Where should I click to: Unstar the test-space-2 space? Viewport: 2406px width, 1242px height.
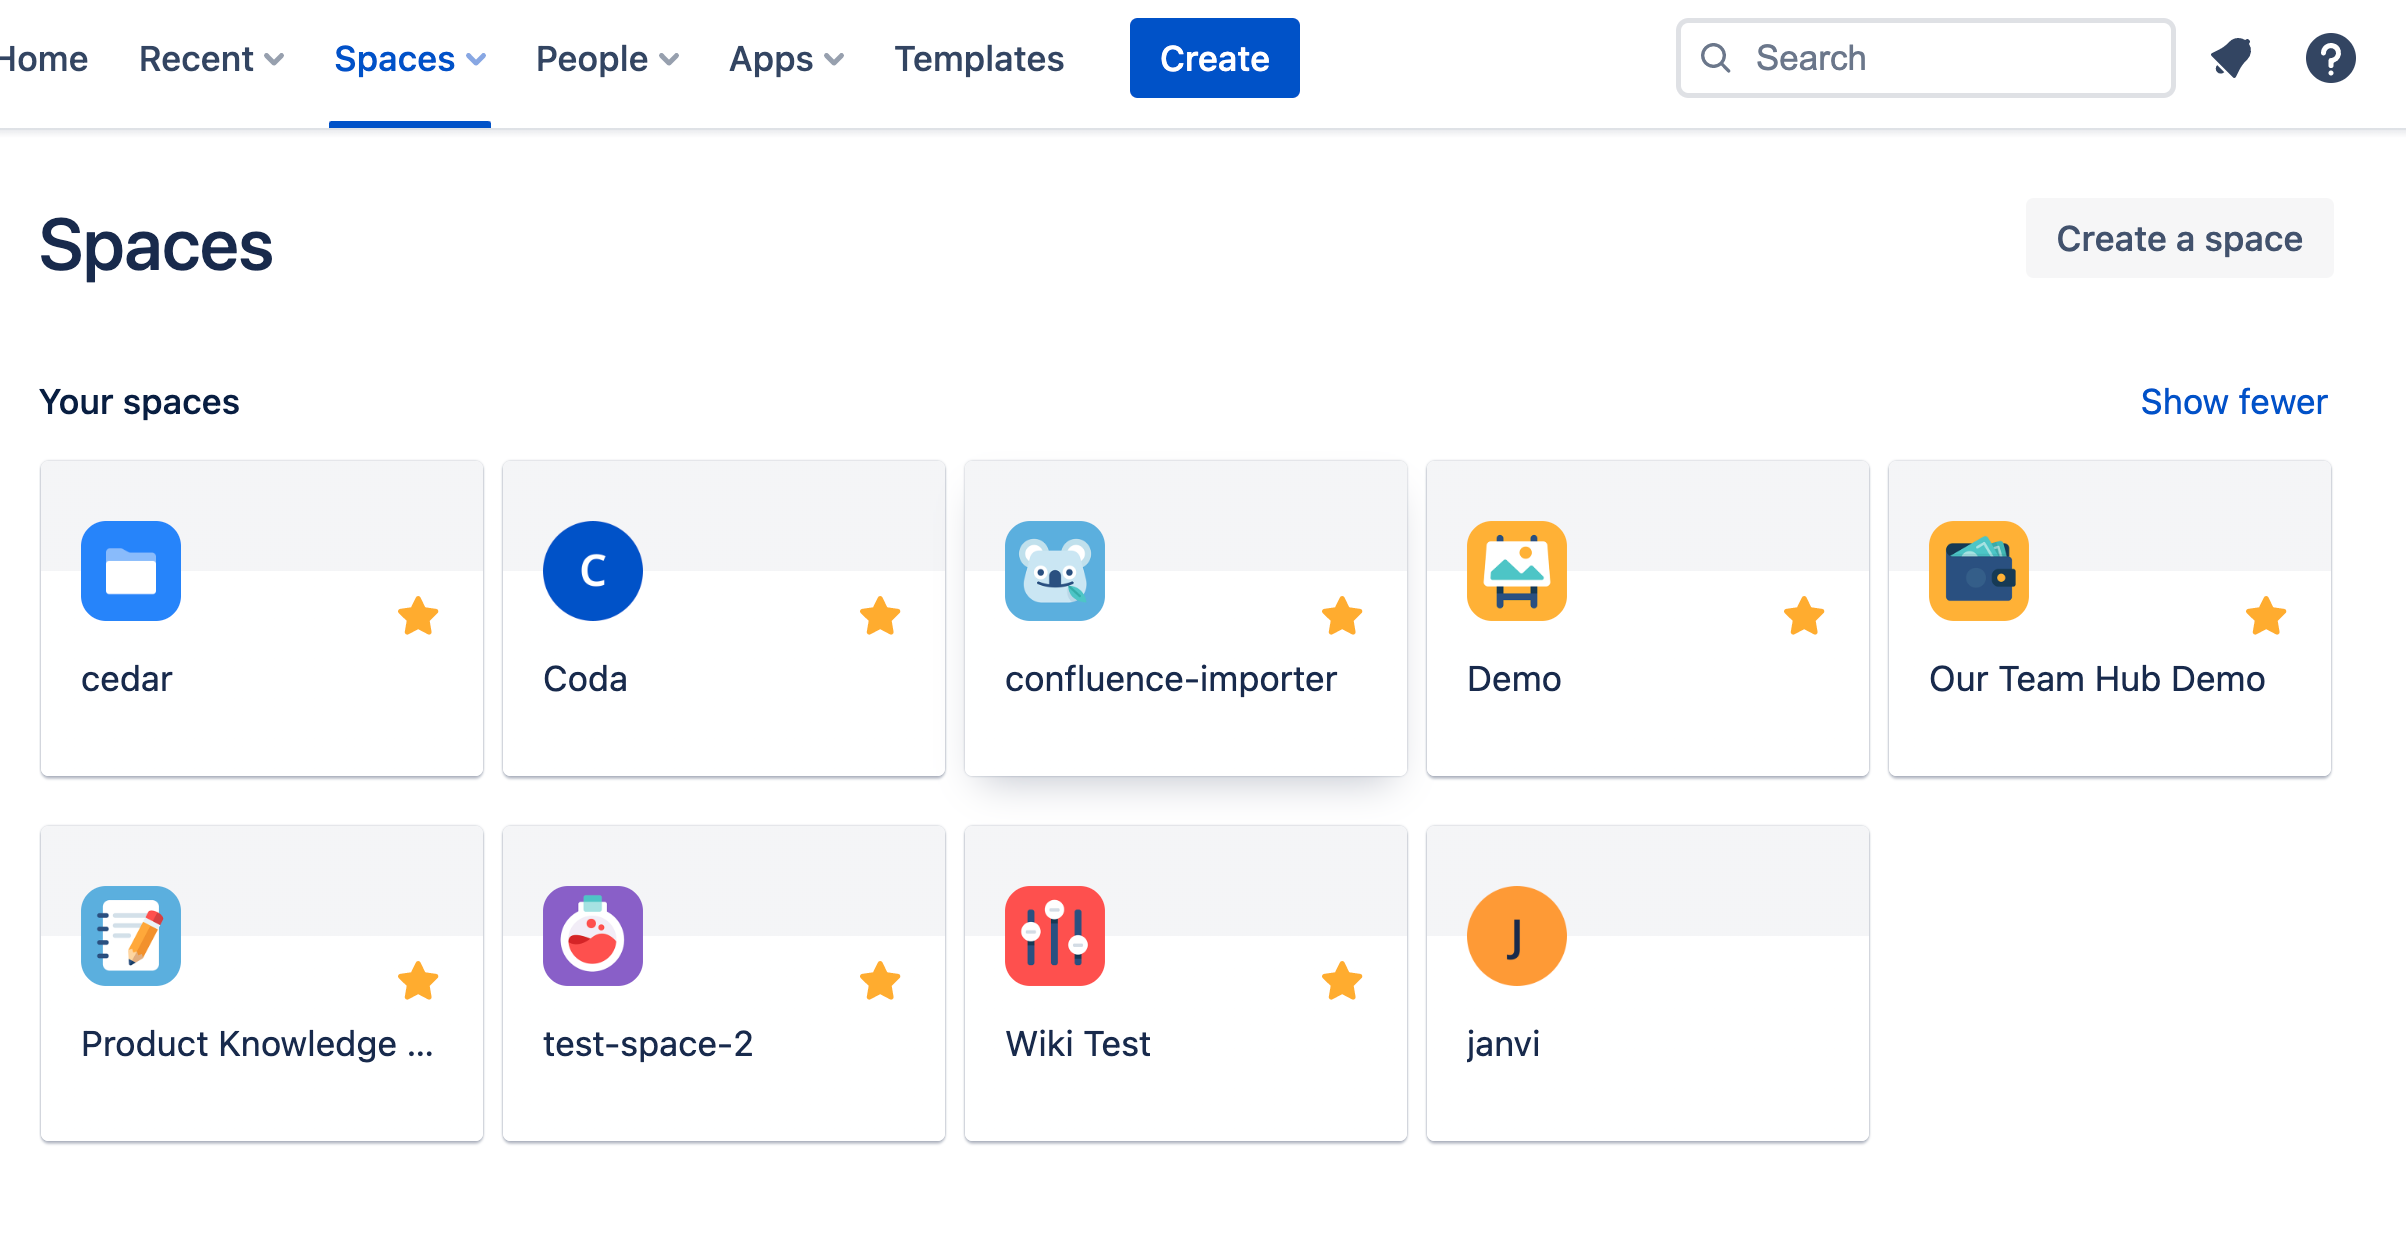(880, 981)
